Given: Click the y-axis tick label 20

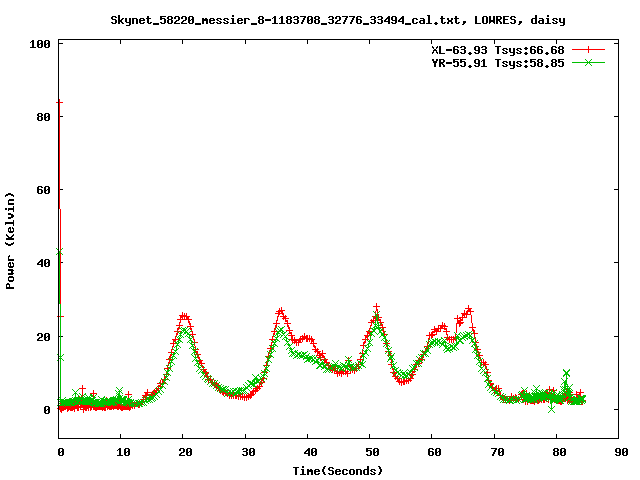Looking at the screenshot, I should point(44,337).
